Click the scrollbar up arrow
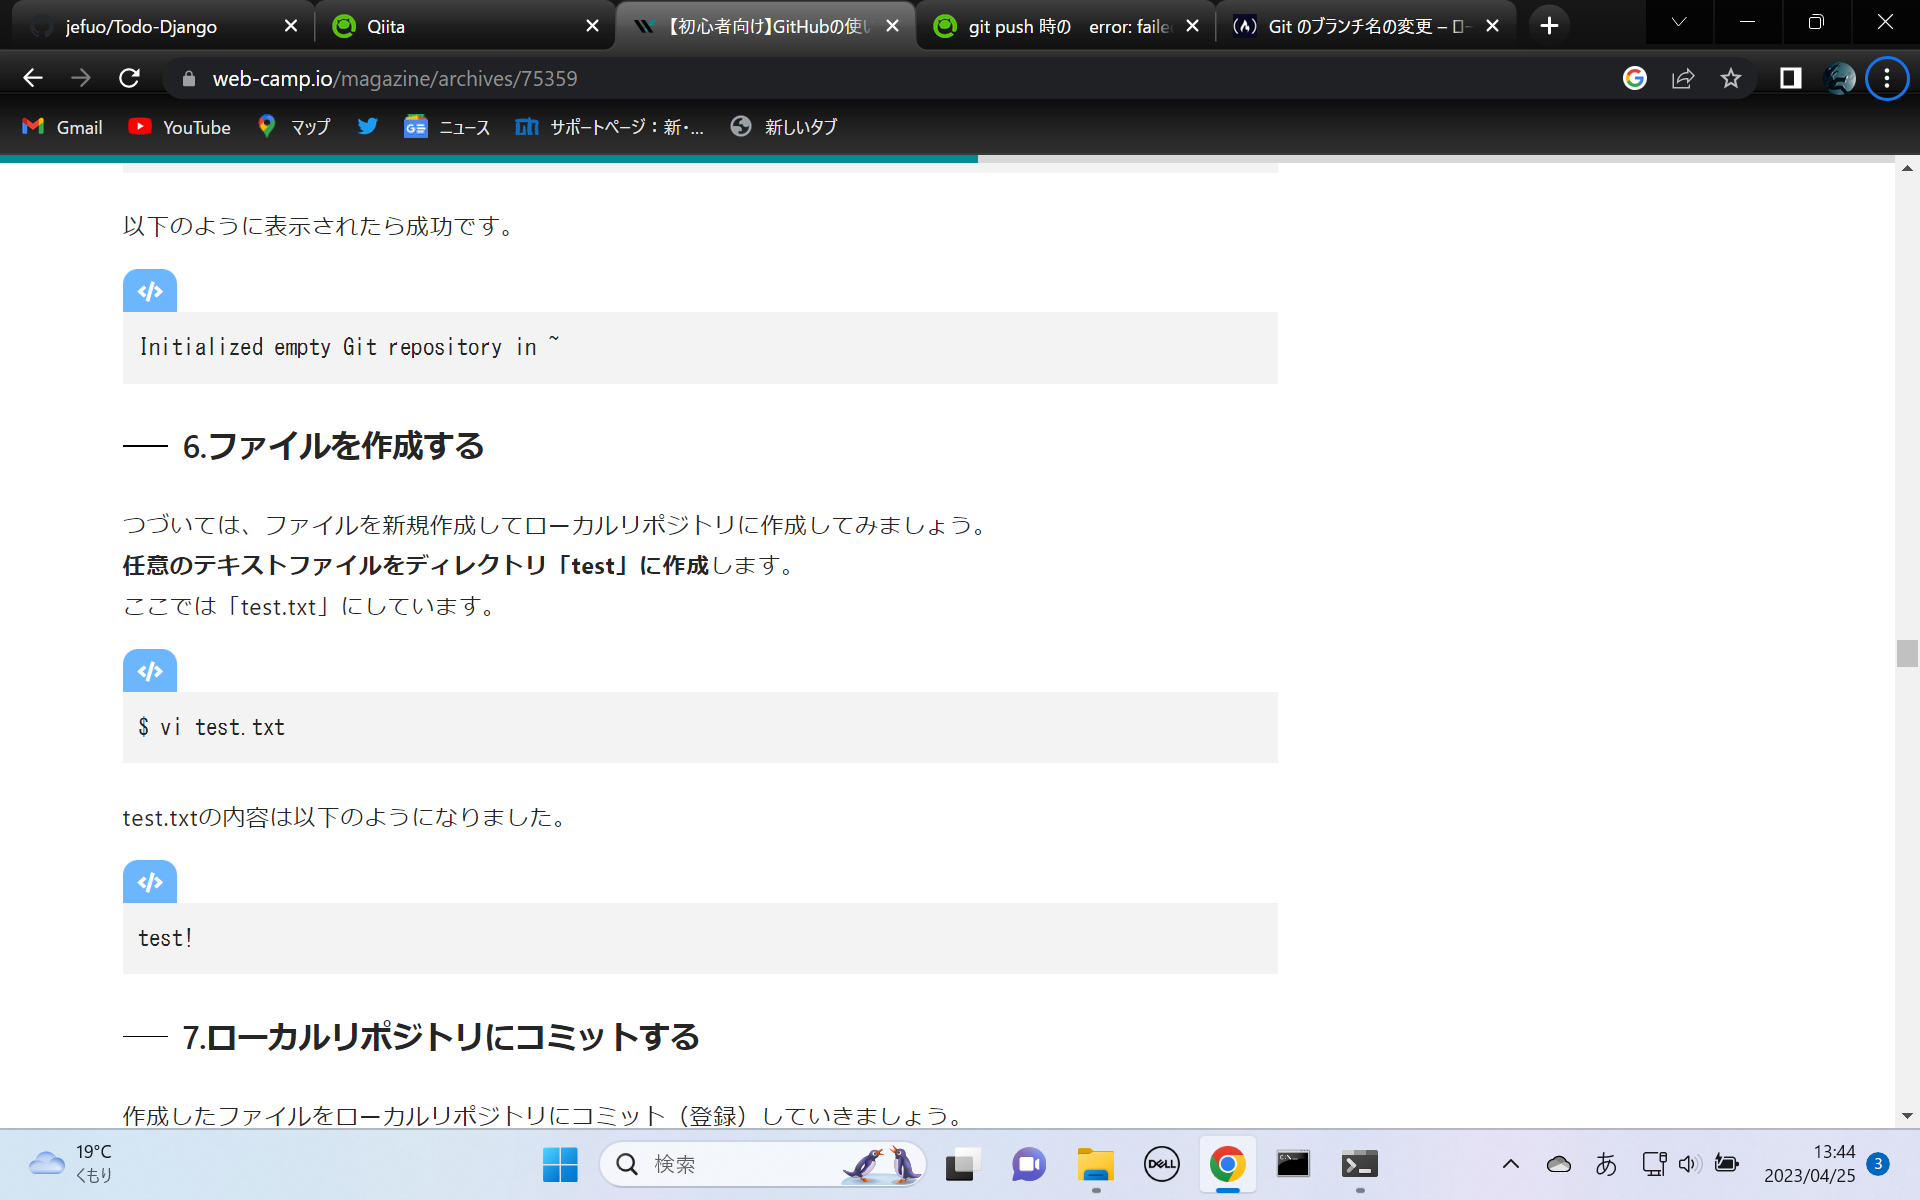Image resolution: width=1920 pixels, height=1200 pixels. pos(1907,168)
